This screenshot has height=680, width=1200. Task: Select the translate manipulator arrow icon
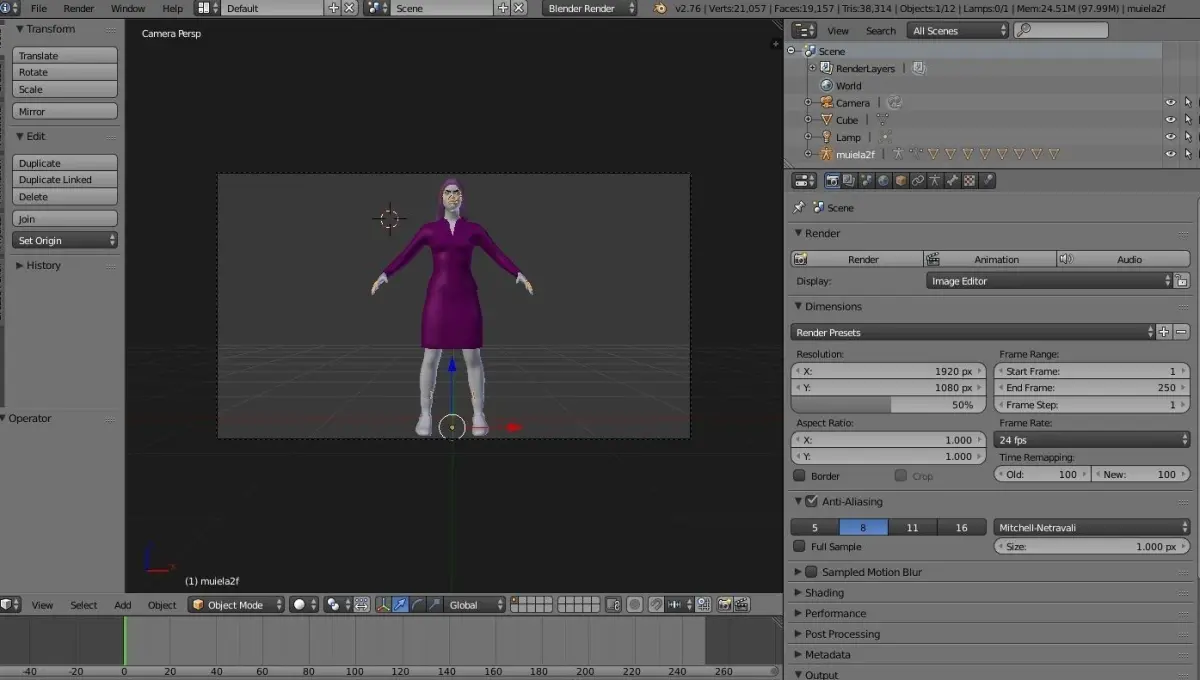[x=400, y=605]
